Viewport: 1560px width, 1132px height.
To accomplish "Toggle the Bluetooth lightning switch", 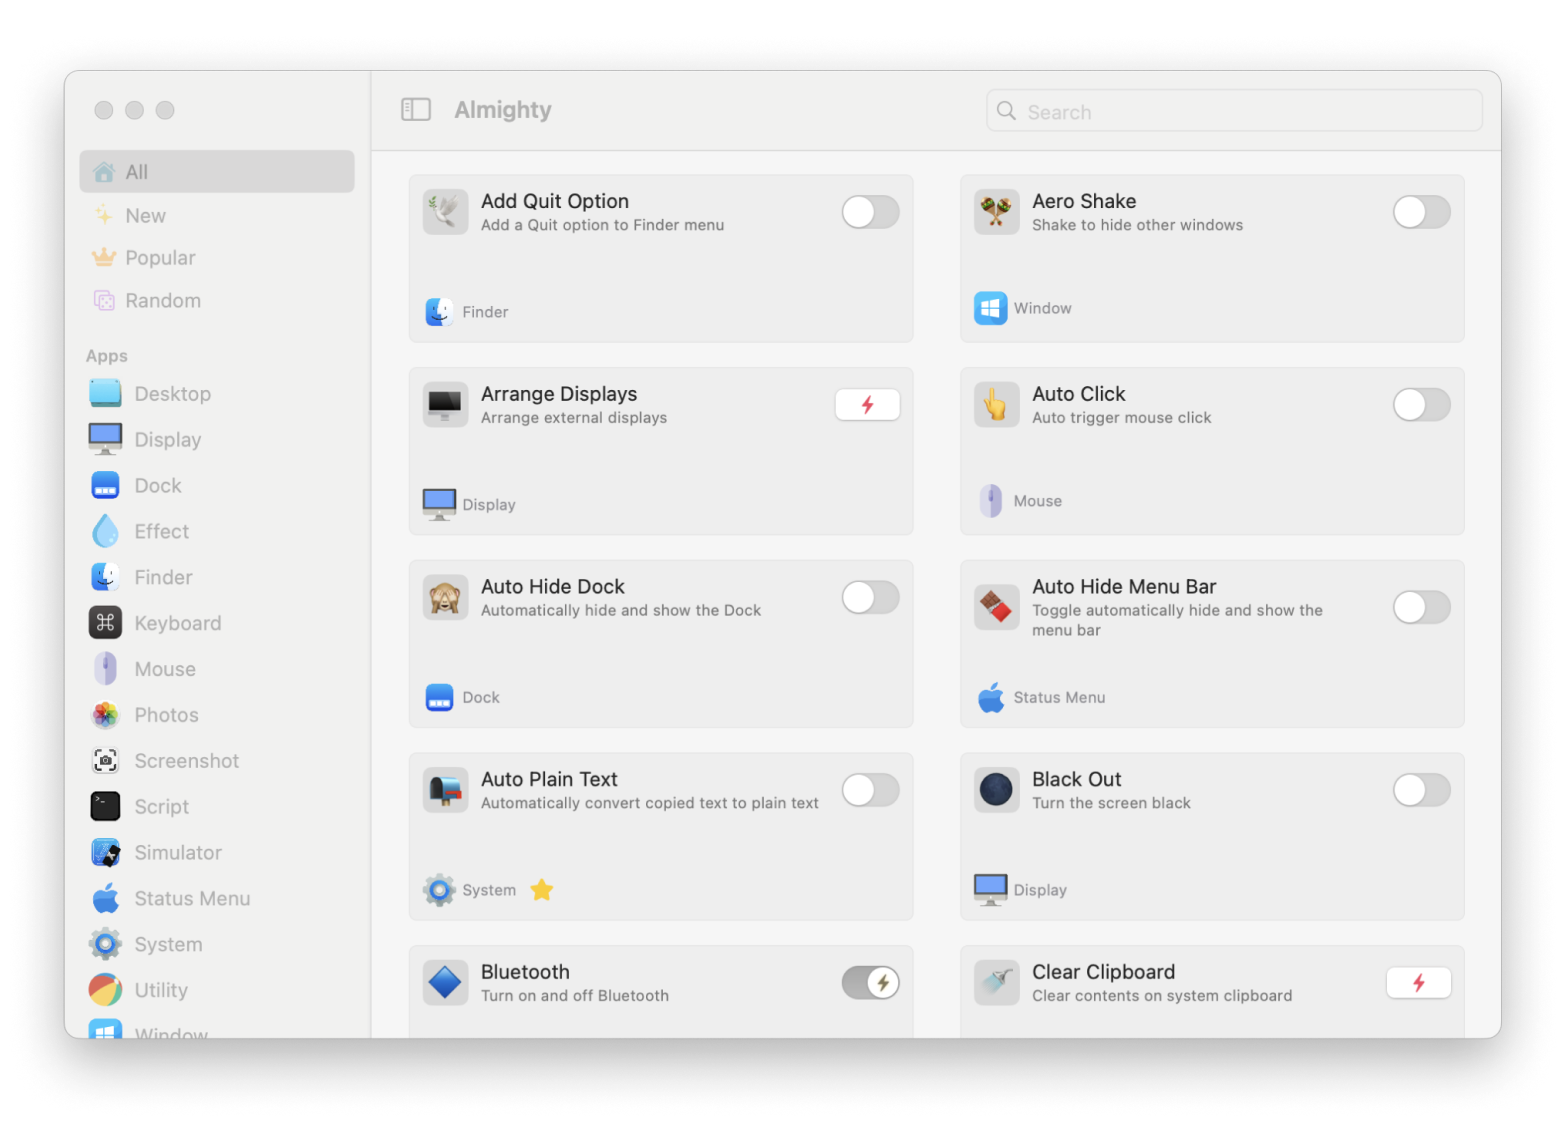I will 870,983.
